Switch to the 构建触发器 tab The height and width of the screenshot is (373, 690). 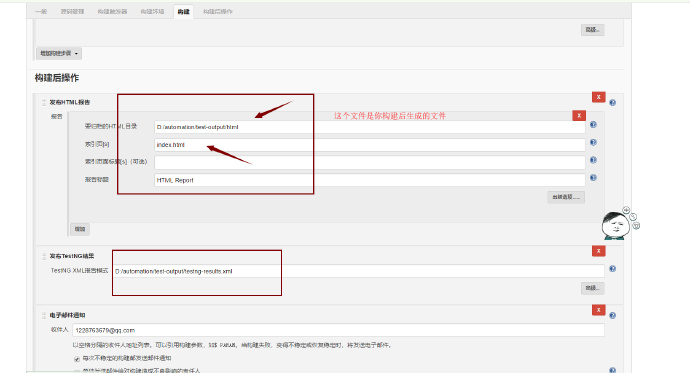112,11
